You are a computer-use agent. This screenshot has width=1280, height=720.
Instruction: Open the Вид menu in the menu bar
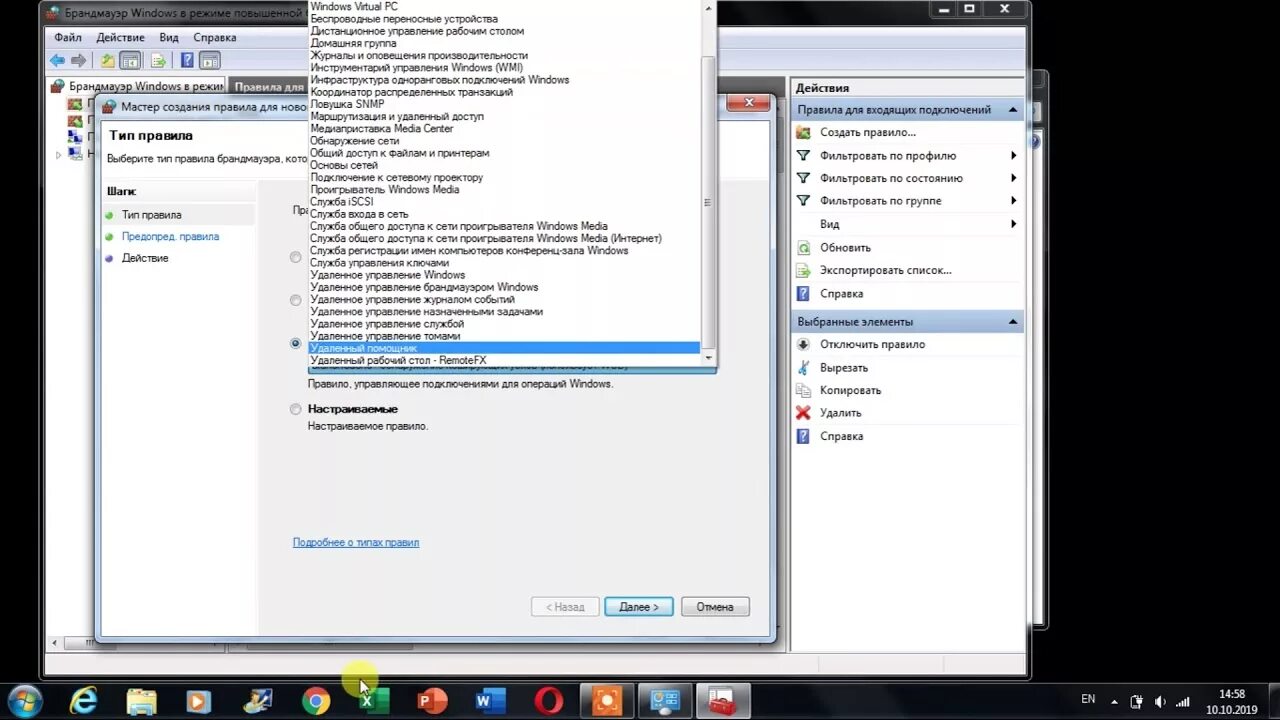coord(169,37)
